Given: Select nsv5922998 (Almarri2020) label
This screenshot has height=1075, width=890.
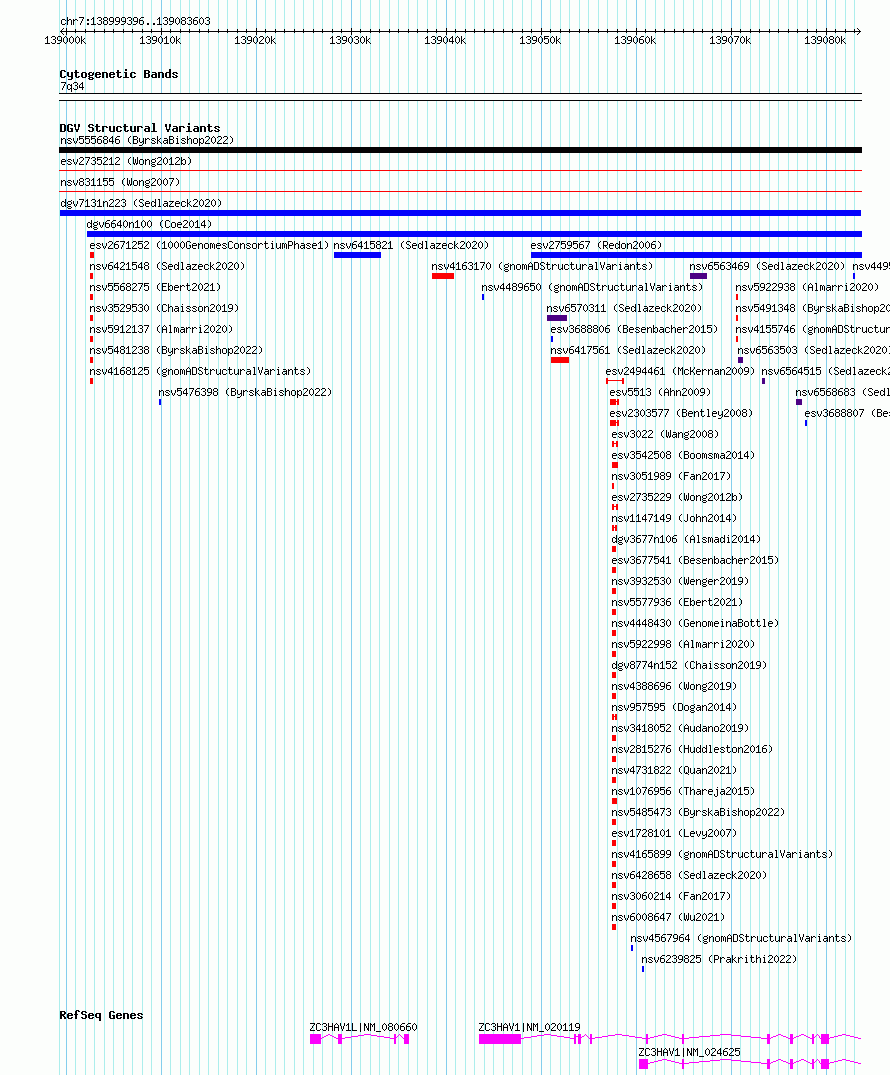Looking at the screenshot, I should pos(684,644).
